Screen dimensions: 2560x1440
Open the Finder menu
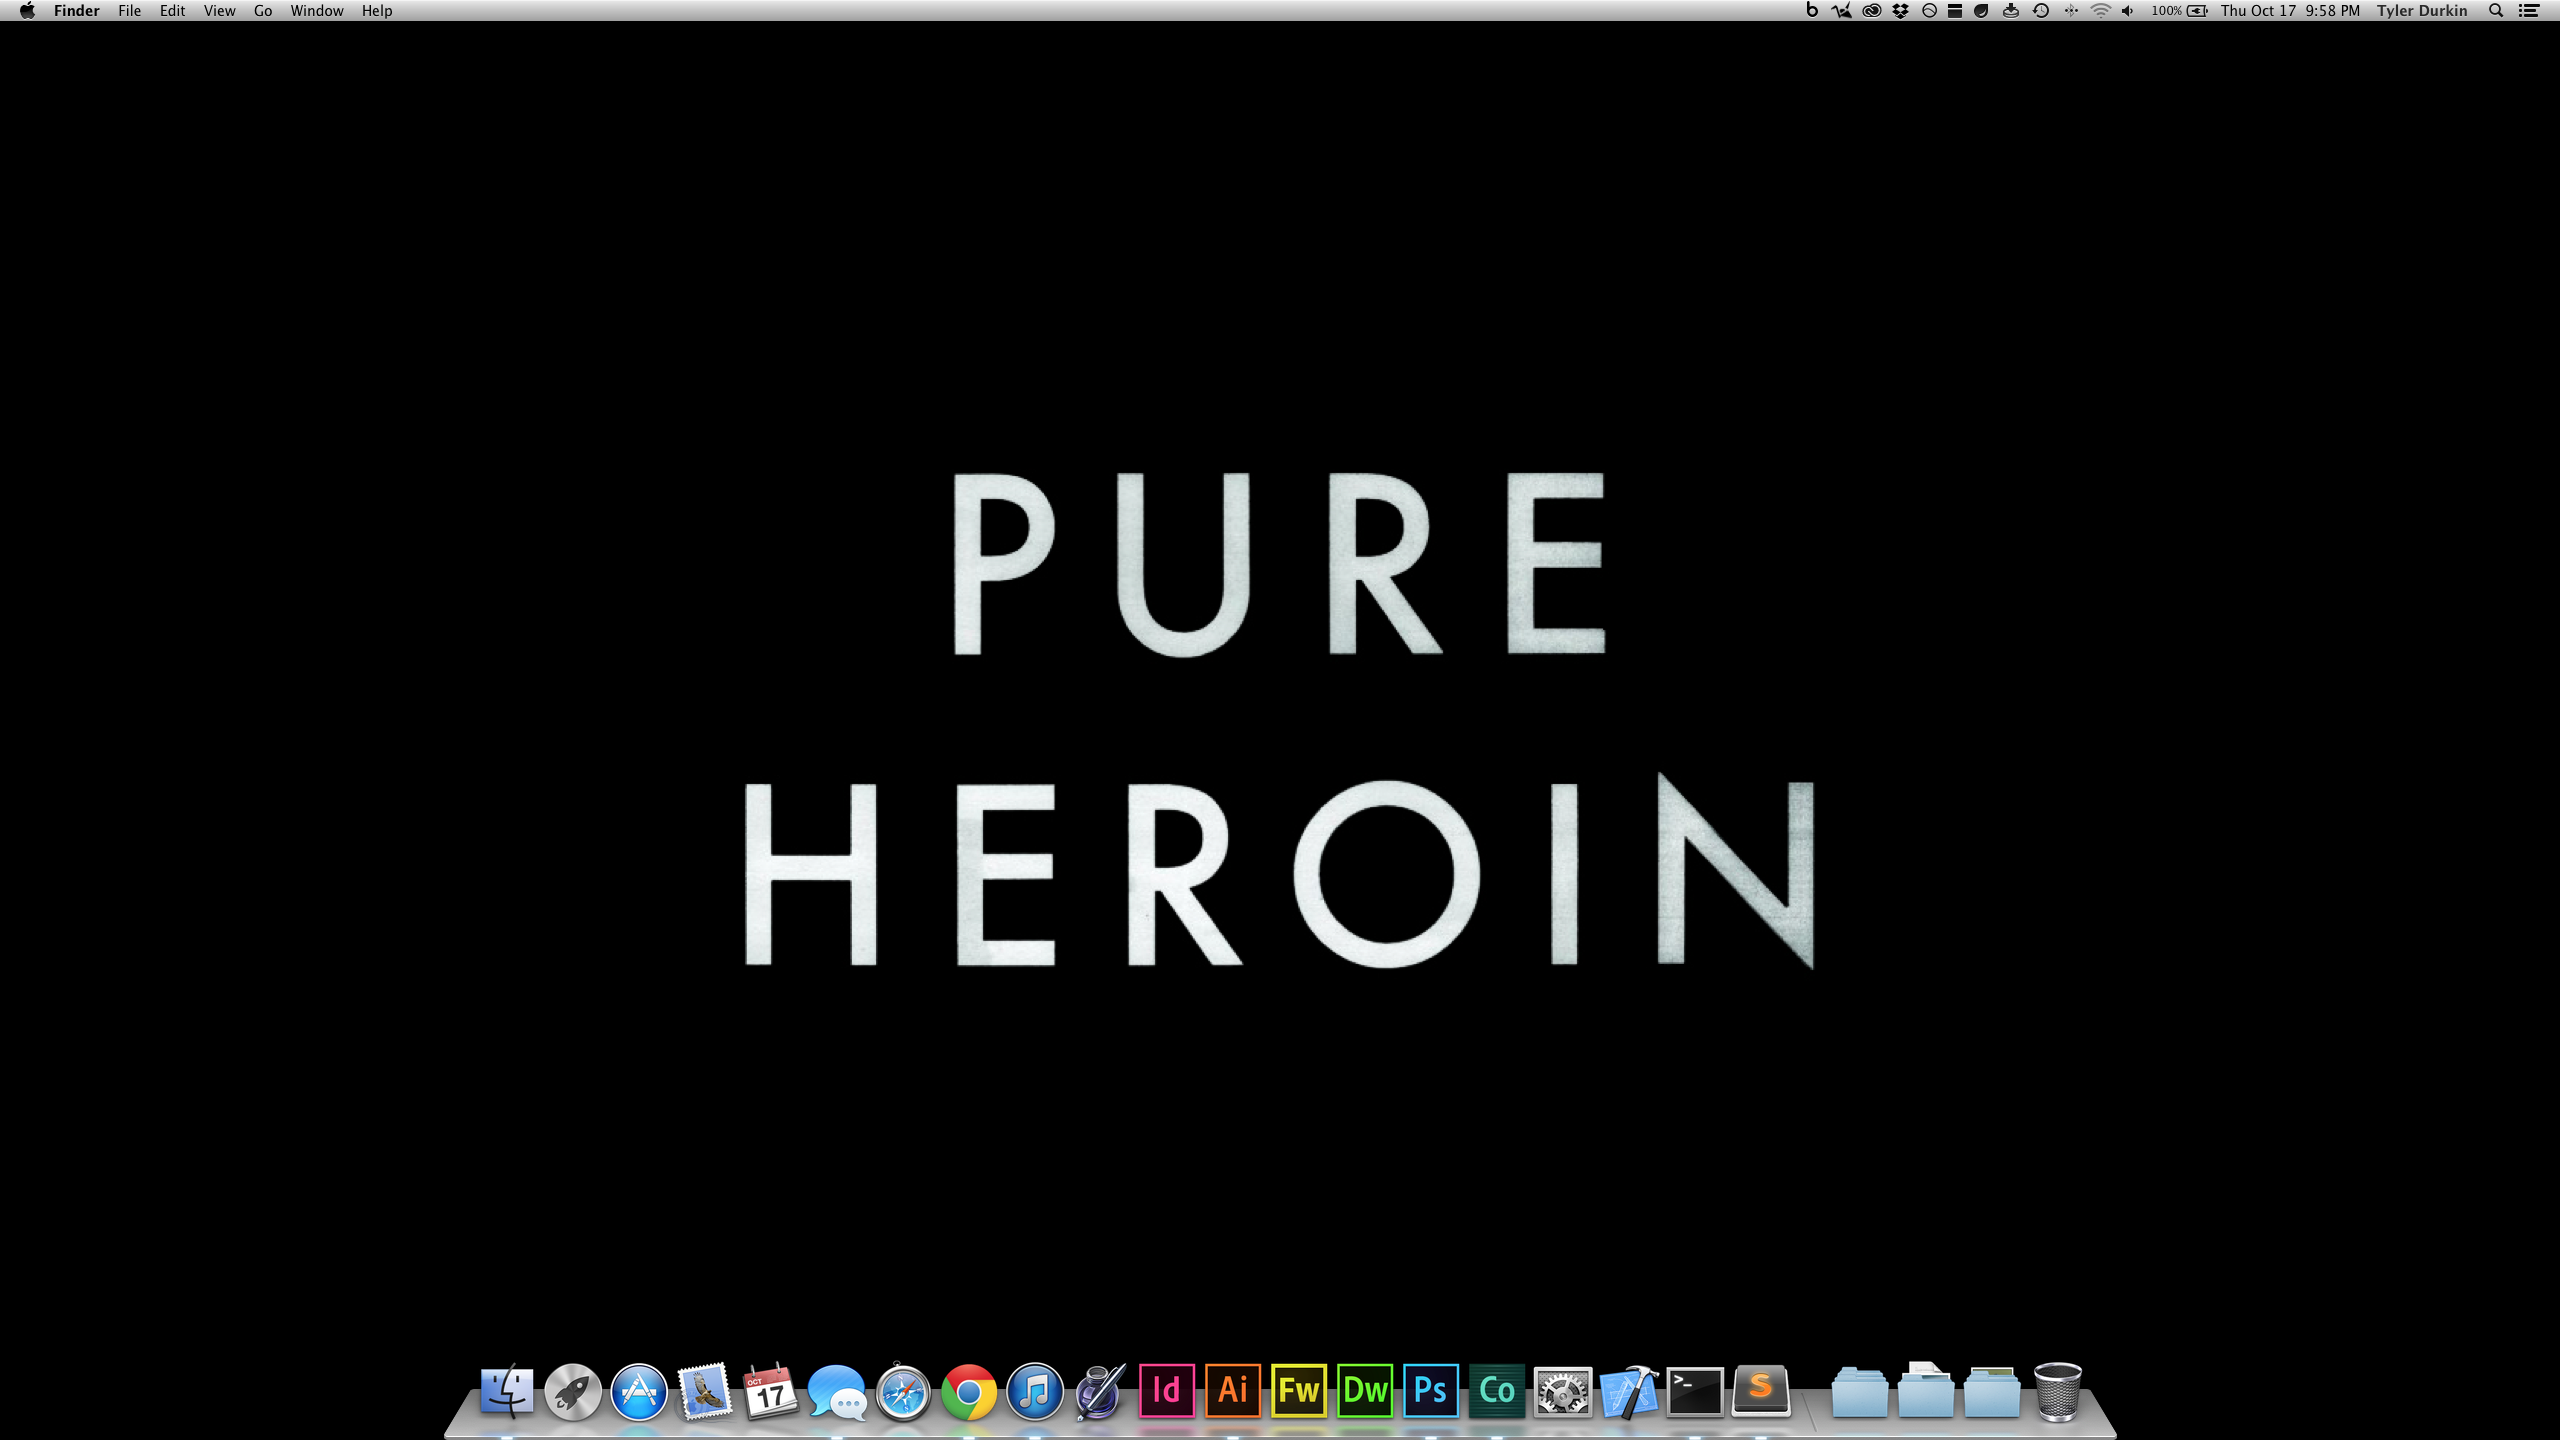click(76, 11)
